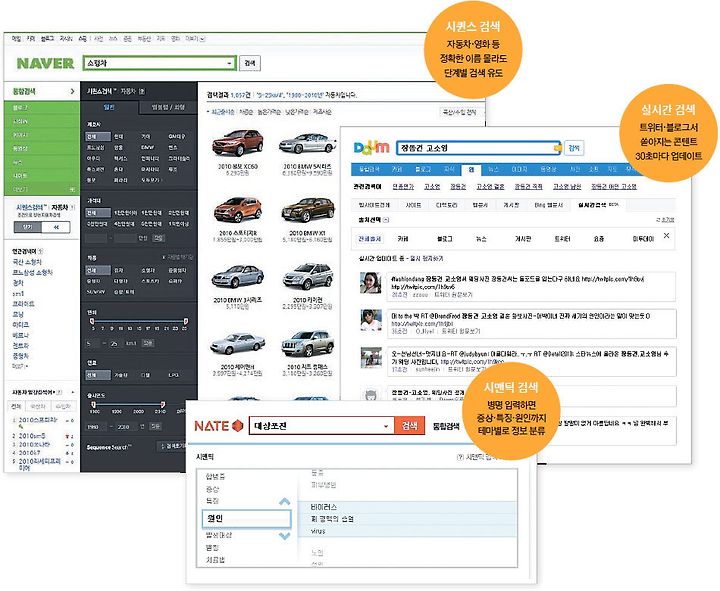720x591 pixels.
Task: Click the right handle of 출시년도 slider
Action: pyautogui.click(x=163, y=405)
